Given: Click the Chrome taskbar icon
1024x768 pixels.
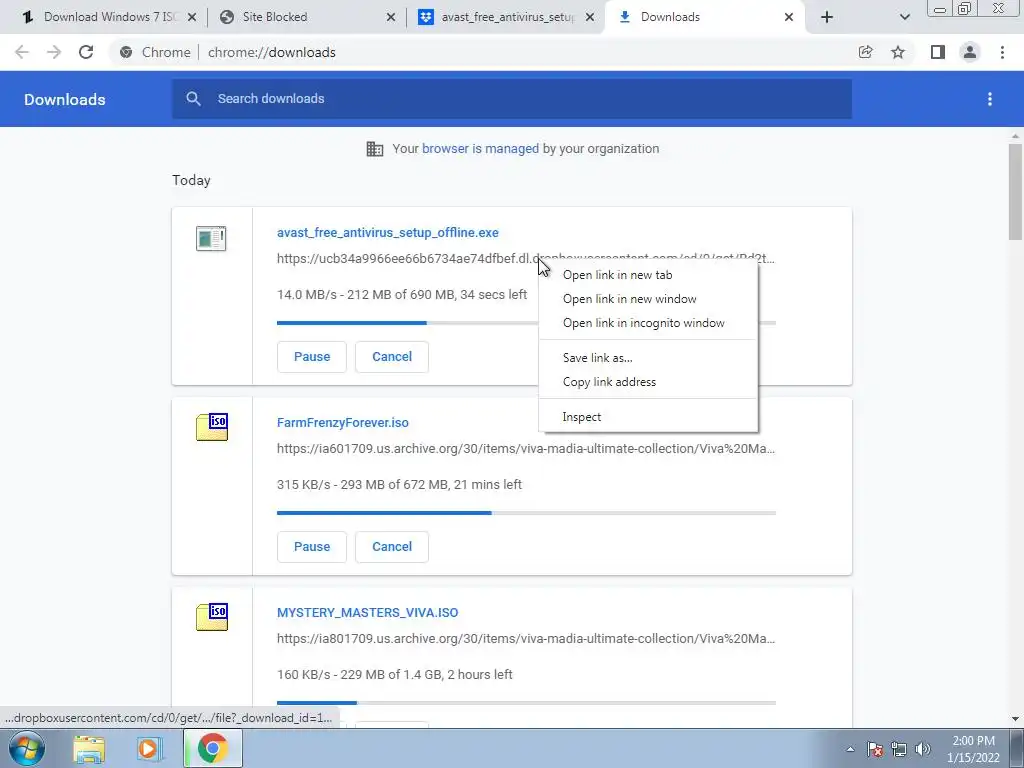Looking at the screenshot, I should (212, 748).
